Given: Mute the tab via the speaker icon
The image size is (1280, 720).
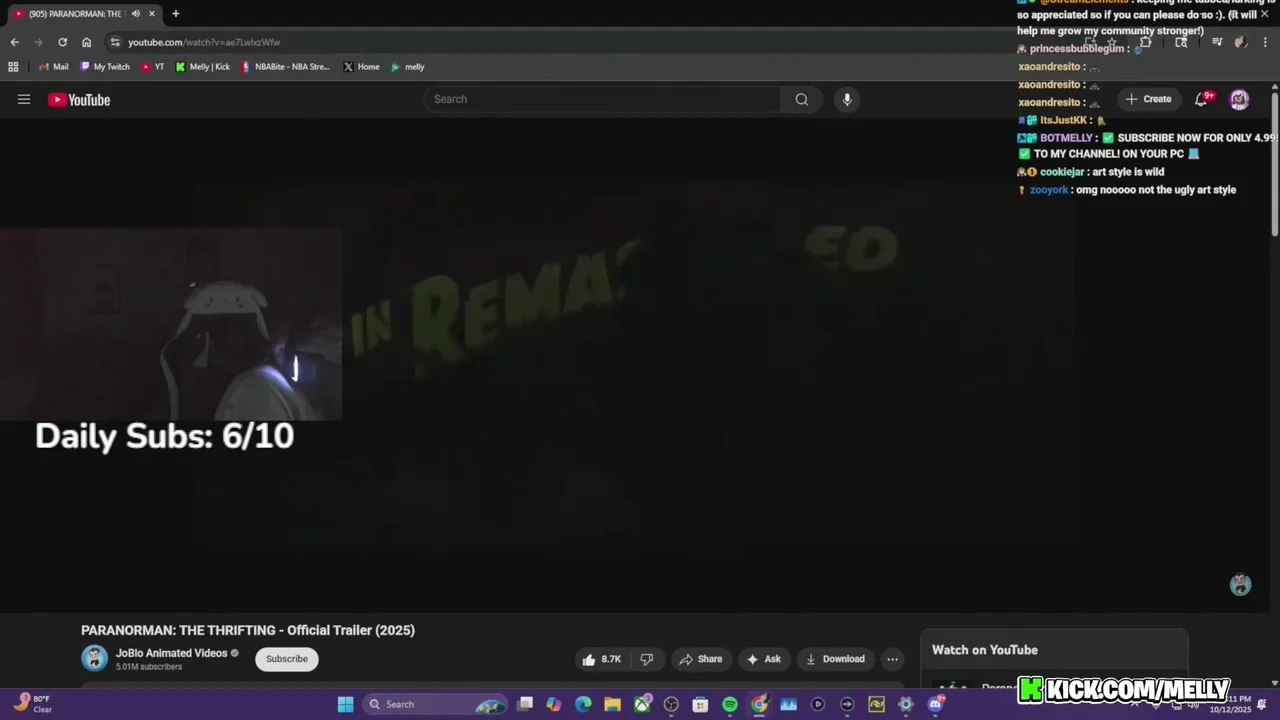Looking at the screenshot, I should pos(135,14).
